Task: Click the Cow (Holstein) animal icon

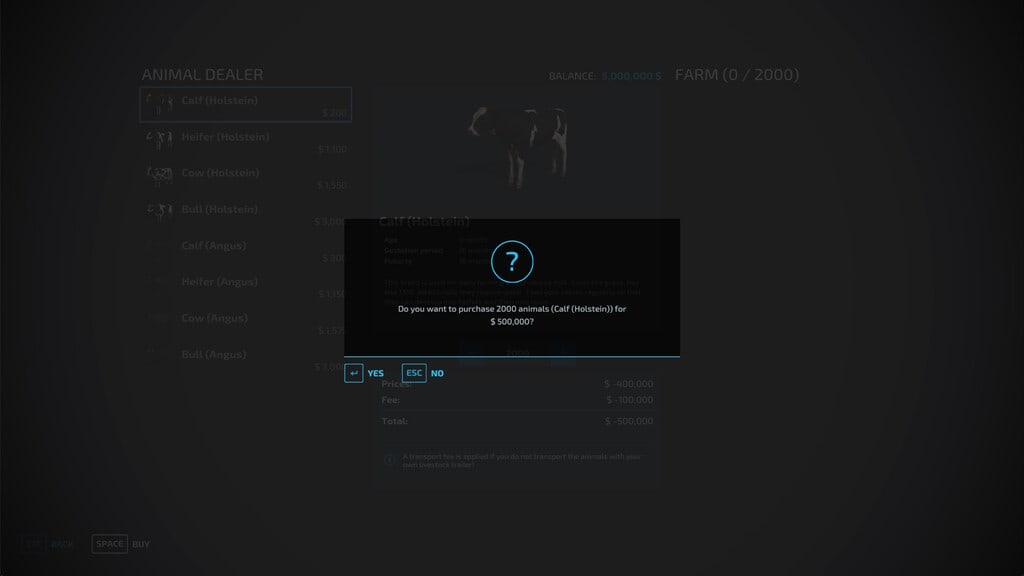Action: 160,174
